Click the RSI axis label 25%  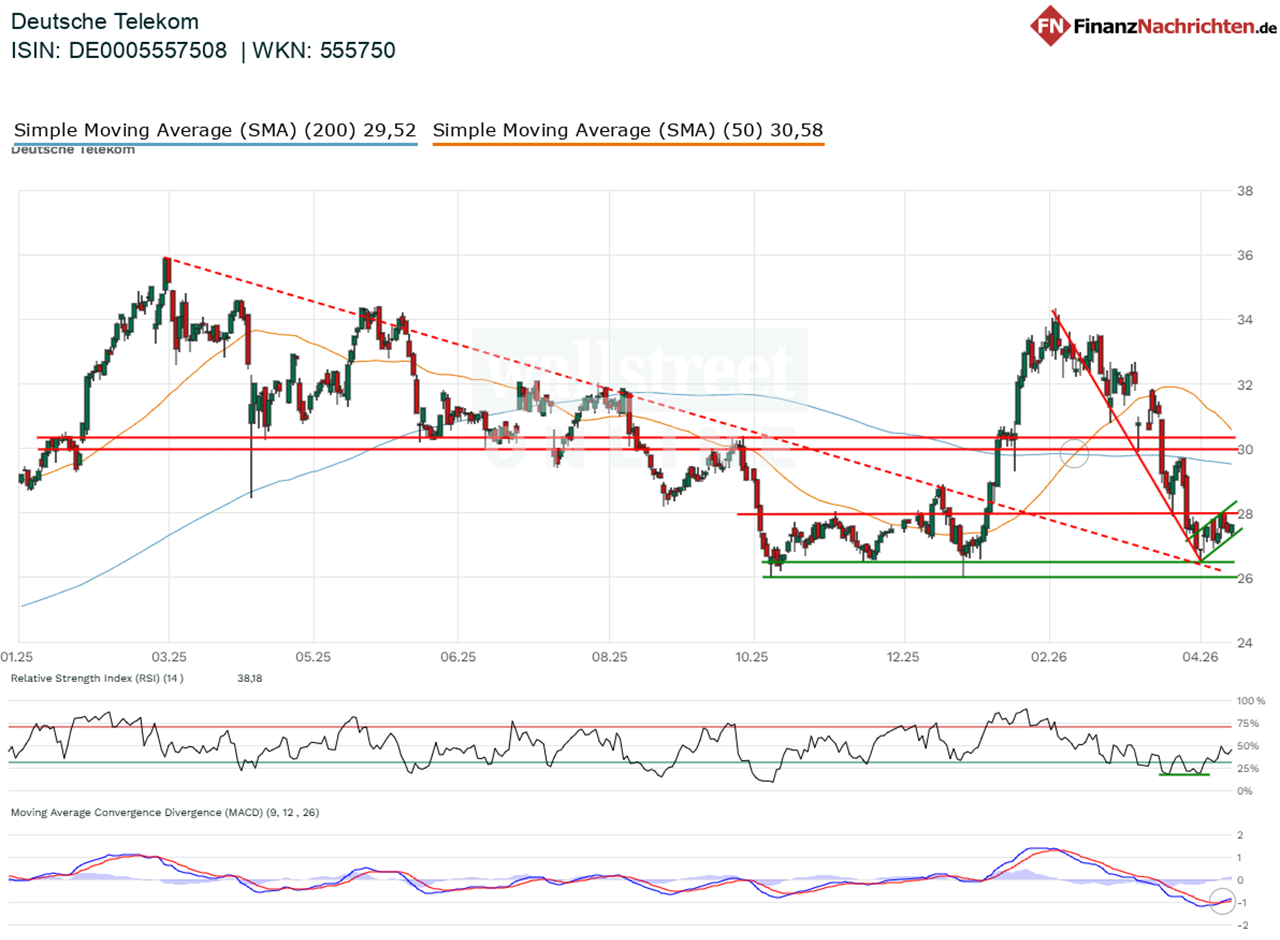click(x=1248, y=768)
